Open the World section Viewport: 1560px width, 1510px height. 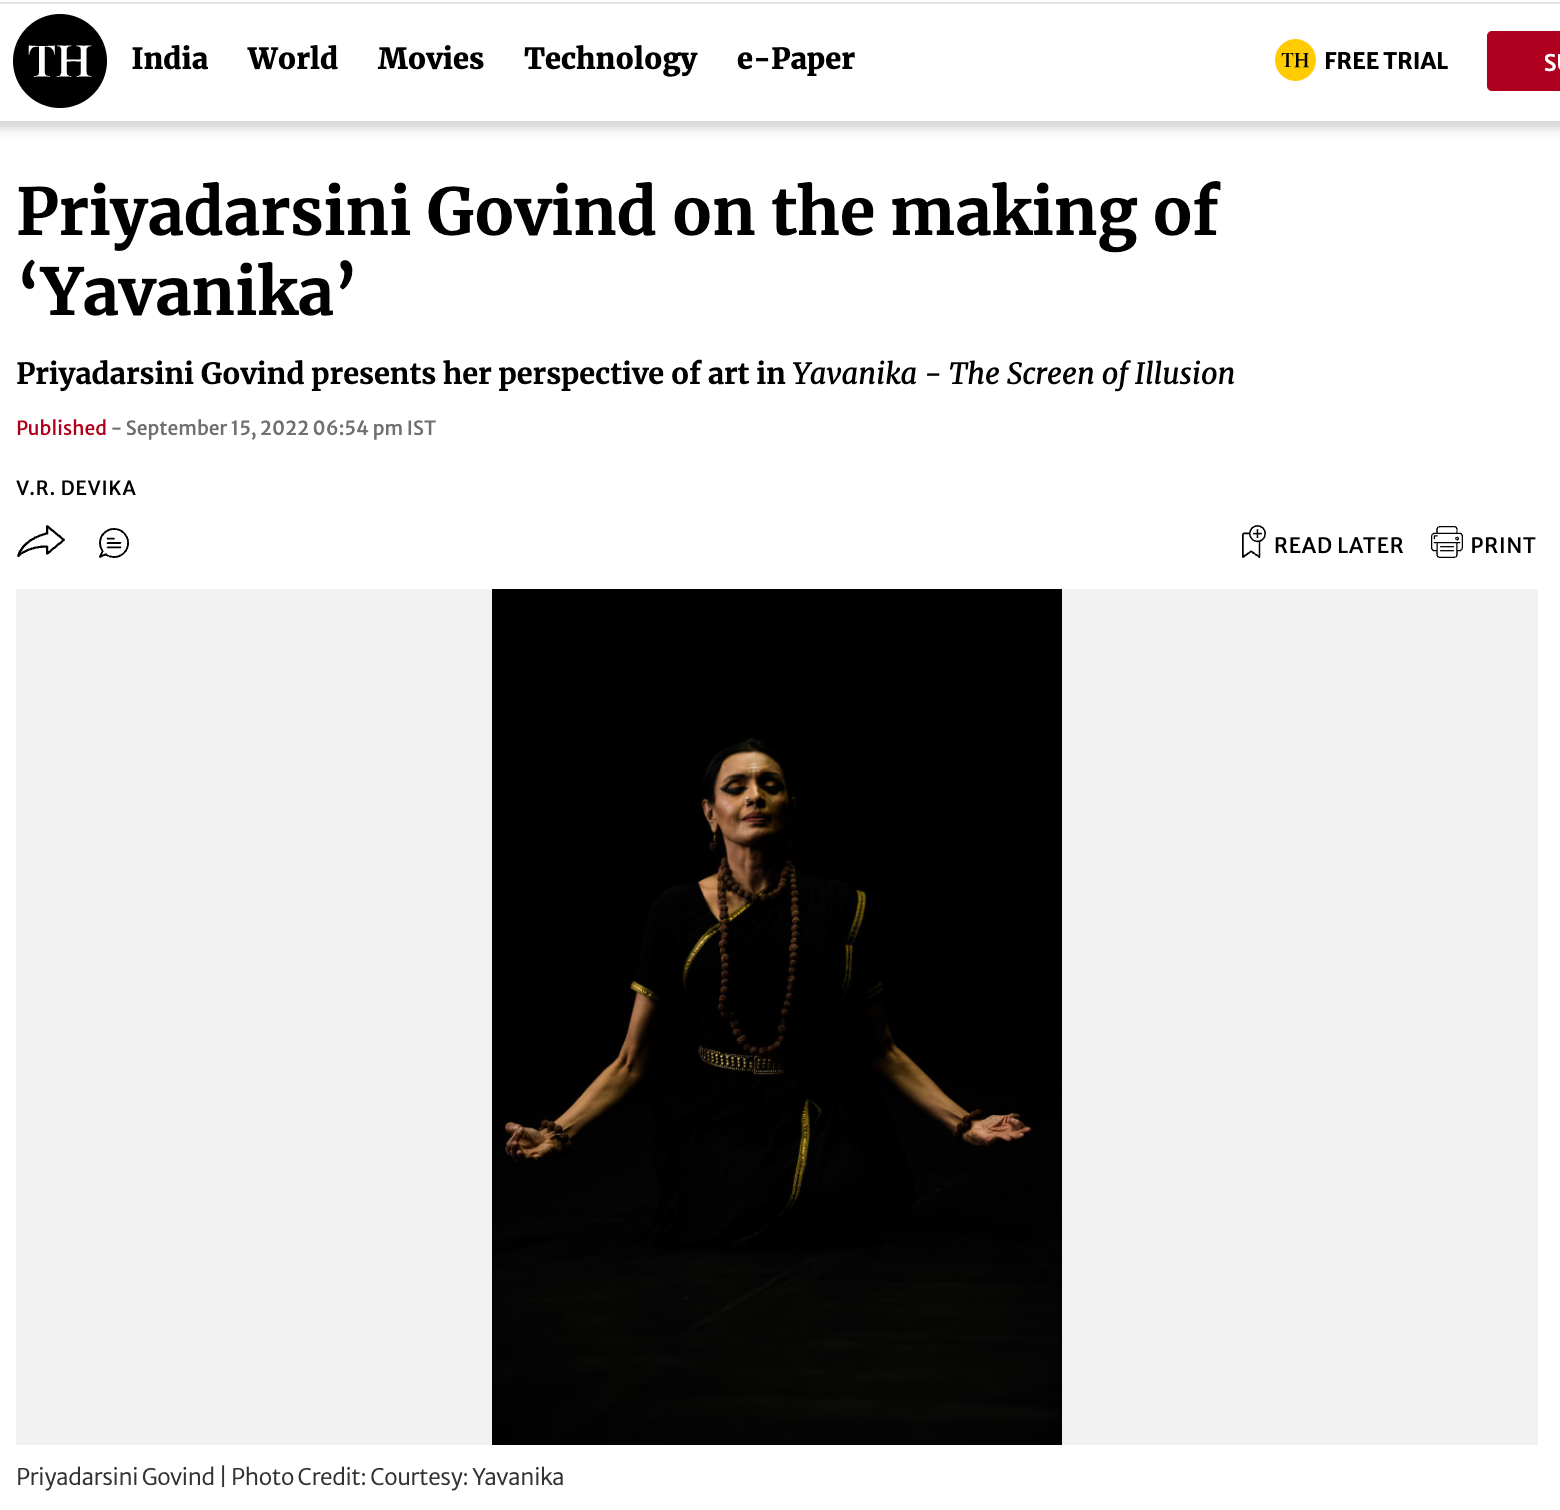point(293,59)
